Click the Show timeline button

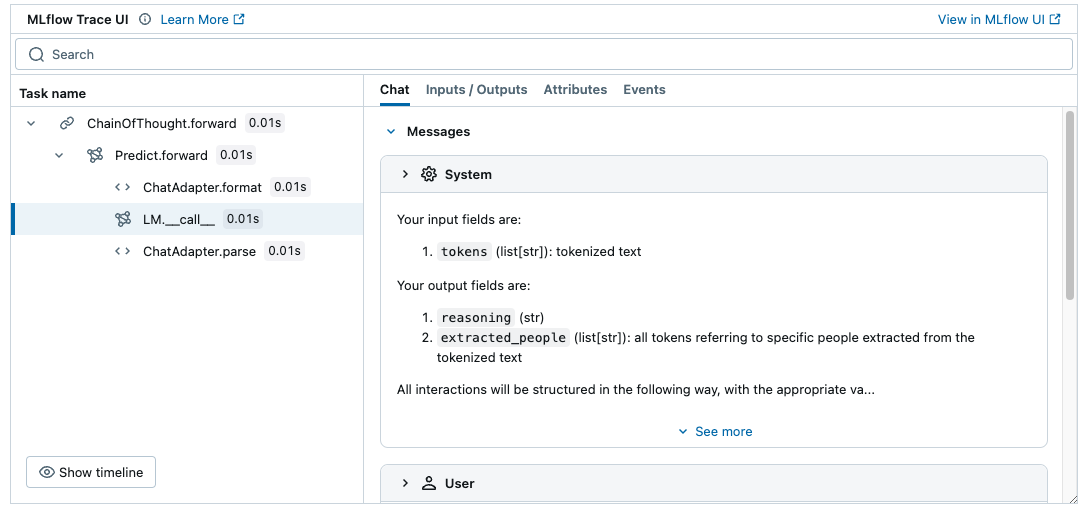[91, 472]
